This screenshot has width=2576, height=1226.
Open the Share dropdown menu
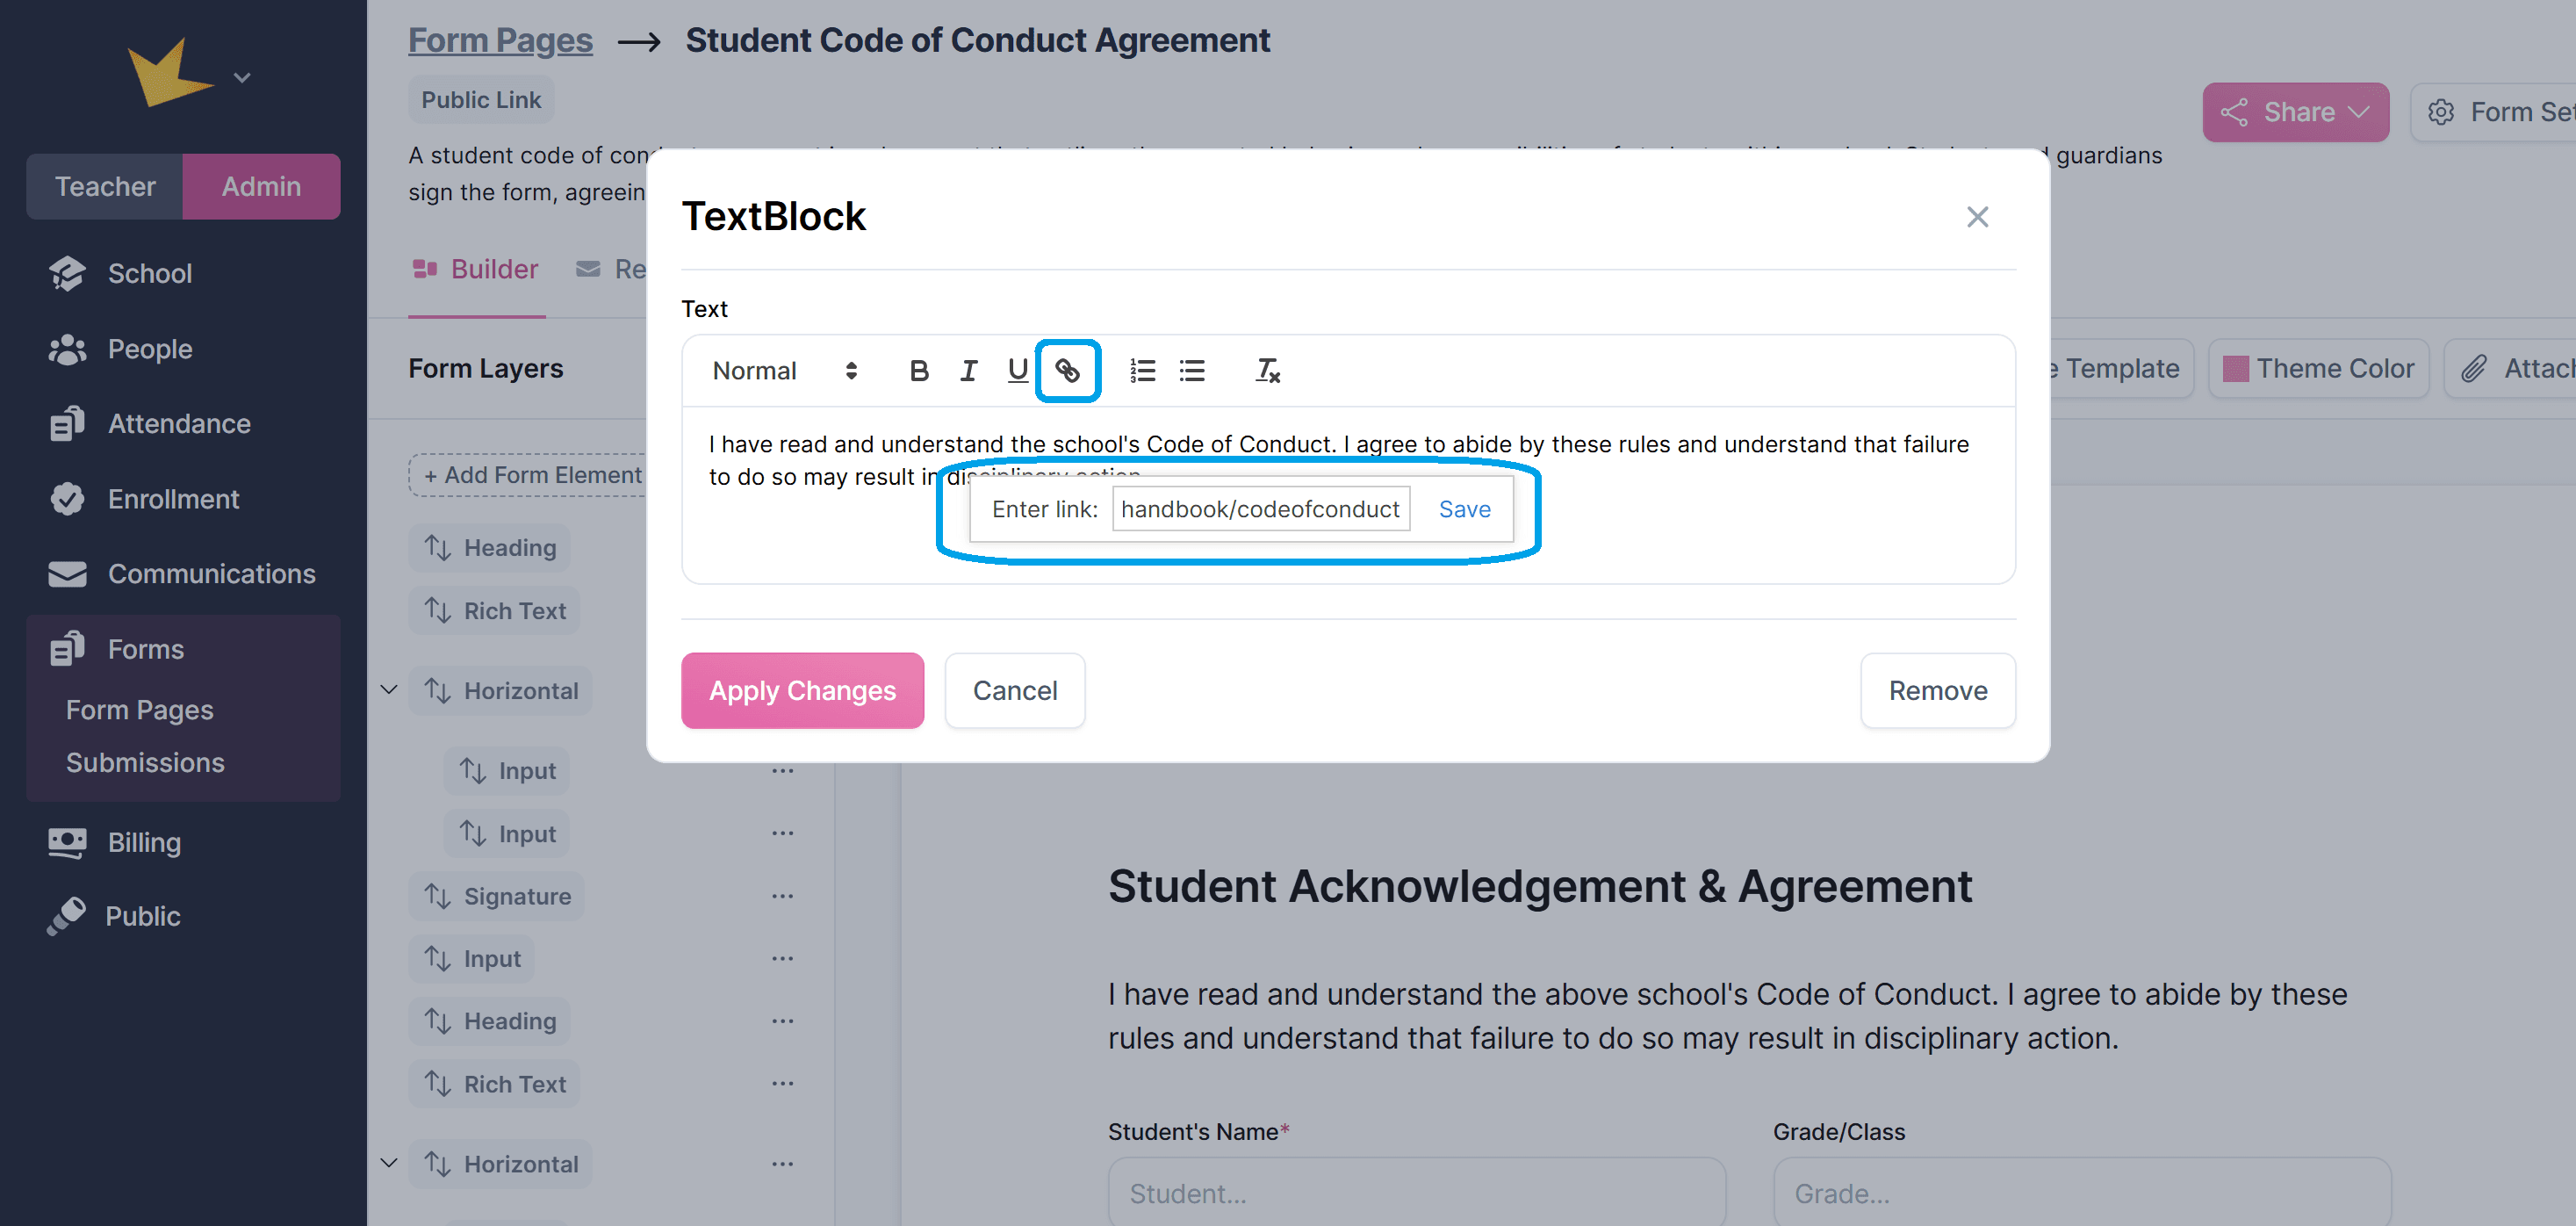(x=2294, y=112)
